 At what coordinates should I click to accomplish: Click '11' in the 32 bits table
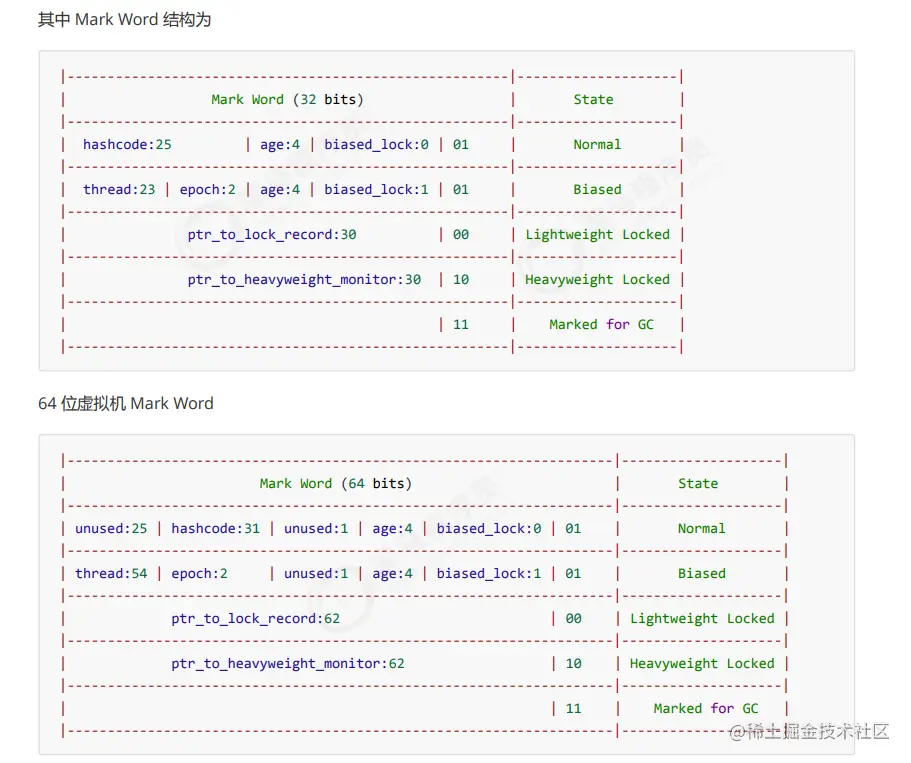coord(461,324)
